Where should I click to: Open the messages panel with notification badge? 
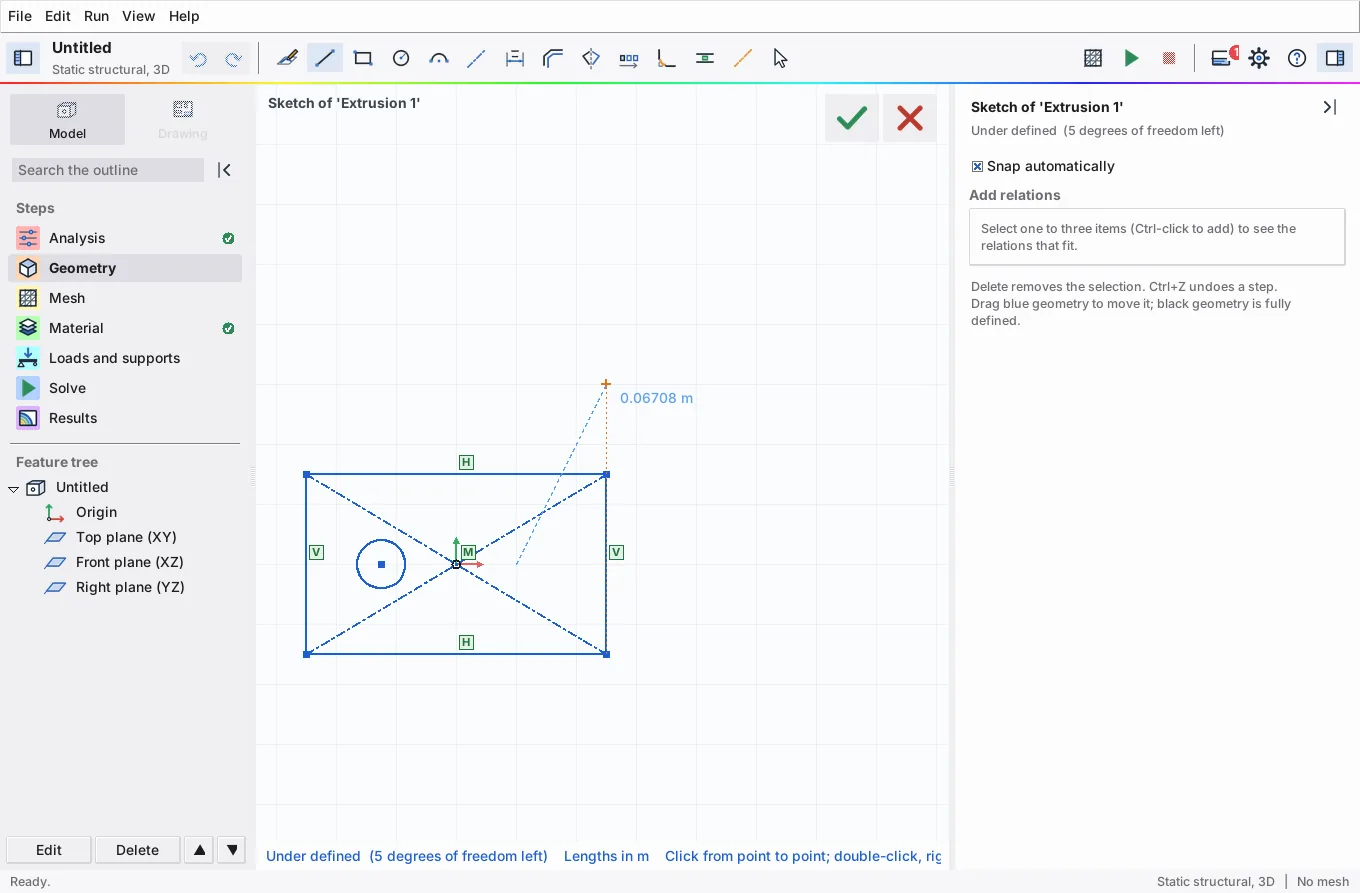1222,58
